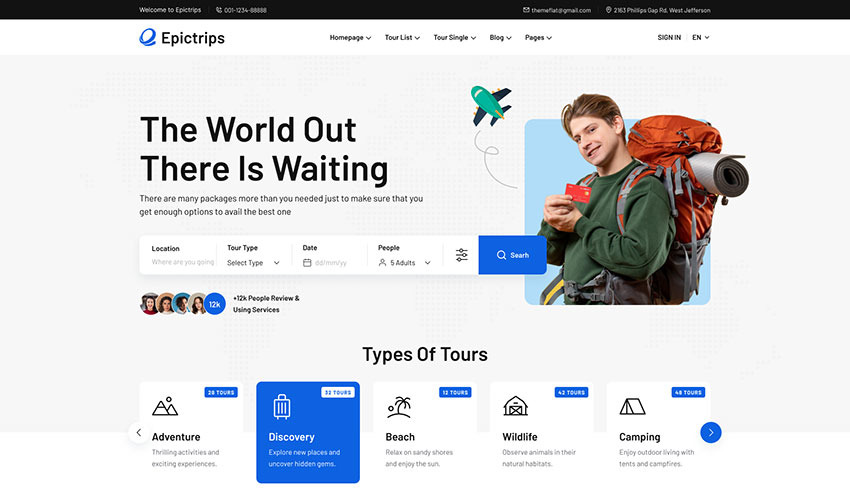The height and width of the screenshot is (500, 850).
Task: Click the calendar icon in Date field
Action: pos(307,263)
